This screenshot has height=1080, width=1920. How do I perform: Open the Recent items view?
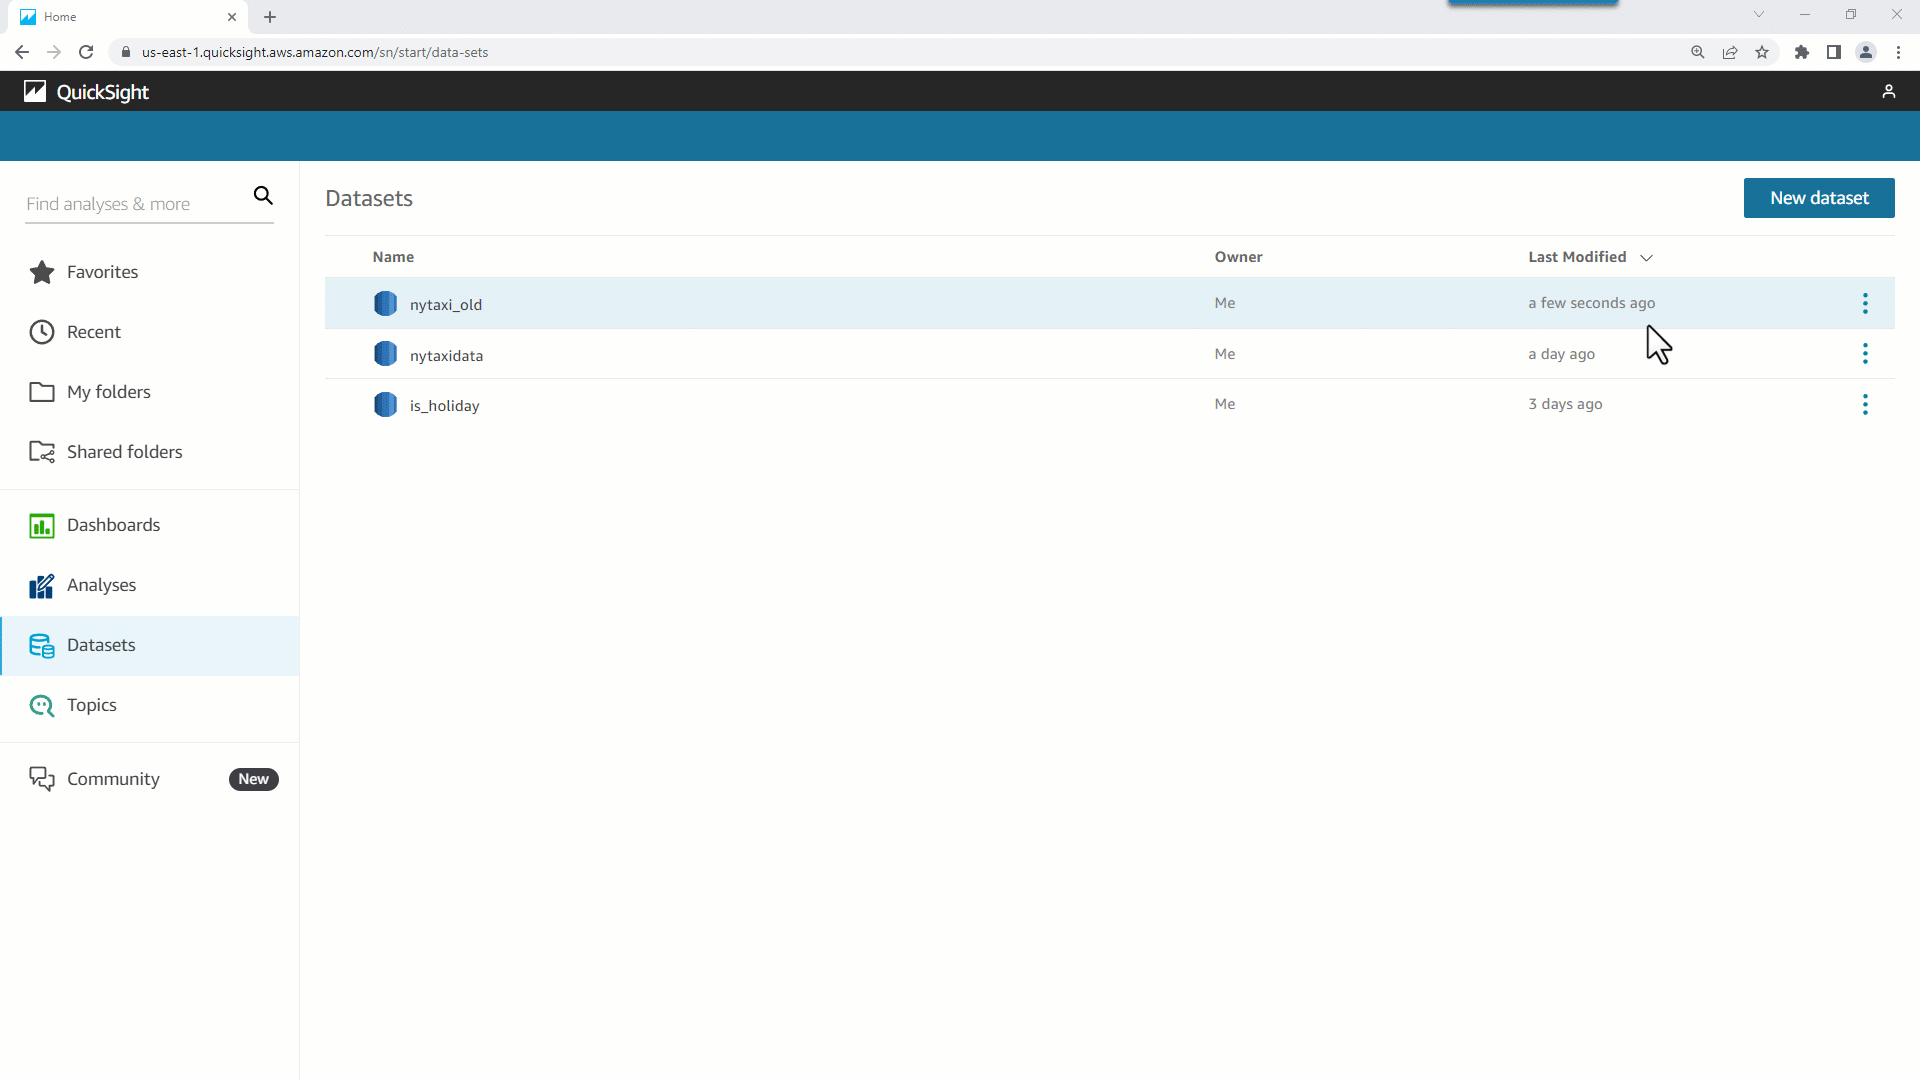95,331
